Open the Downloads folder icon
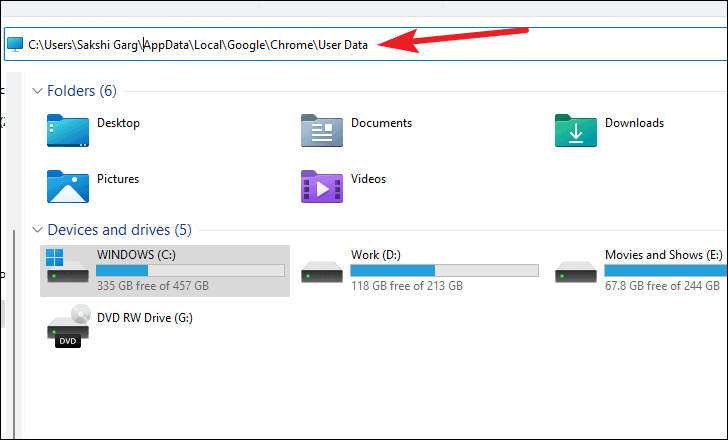 pyautogui.click(x=576, y=130)
